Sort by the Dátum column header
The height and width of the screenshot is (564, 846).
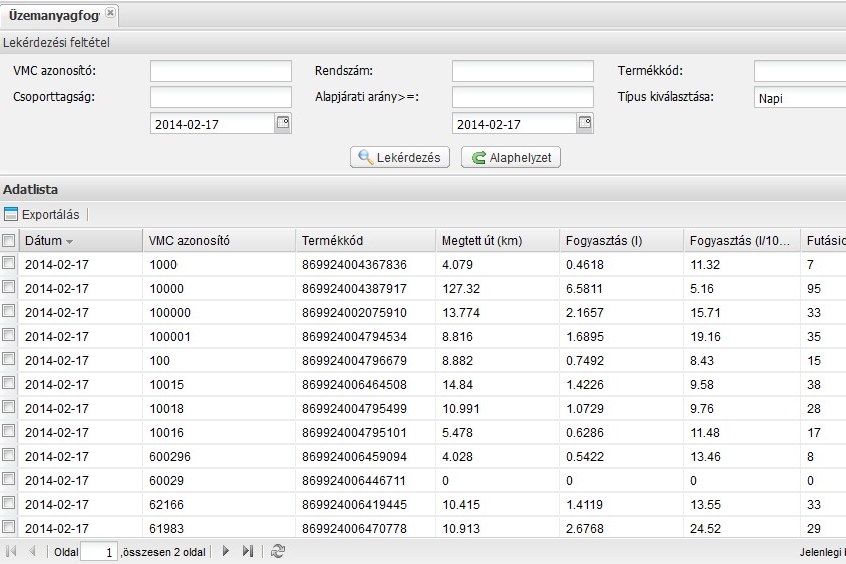(x=43, y=241)
